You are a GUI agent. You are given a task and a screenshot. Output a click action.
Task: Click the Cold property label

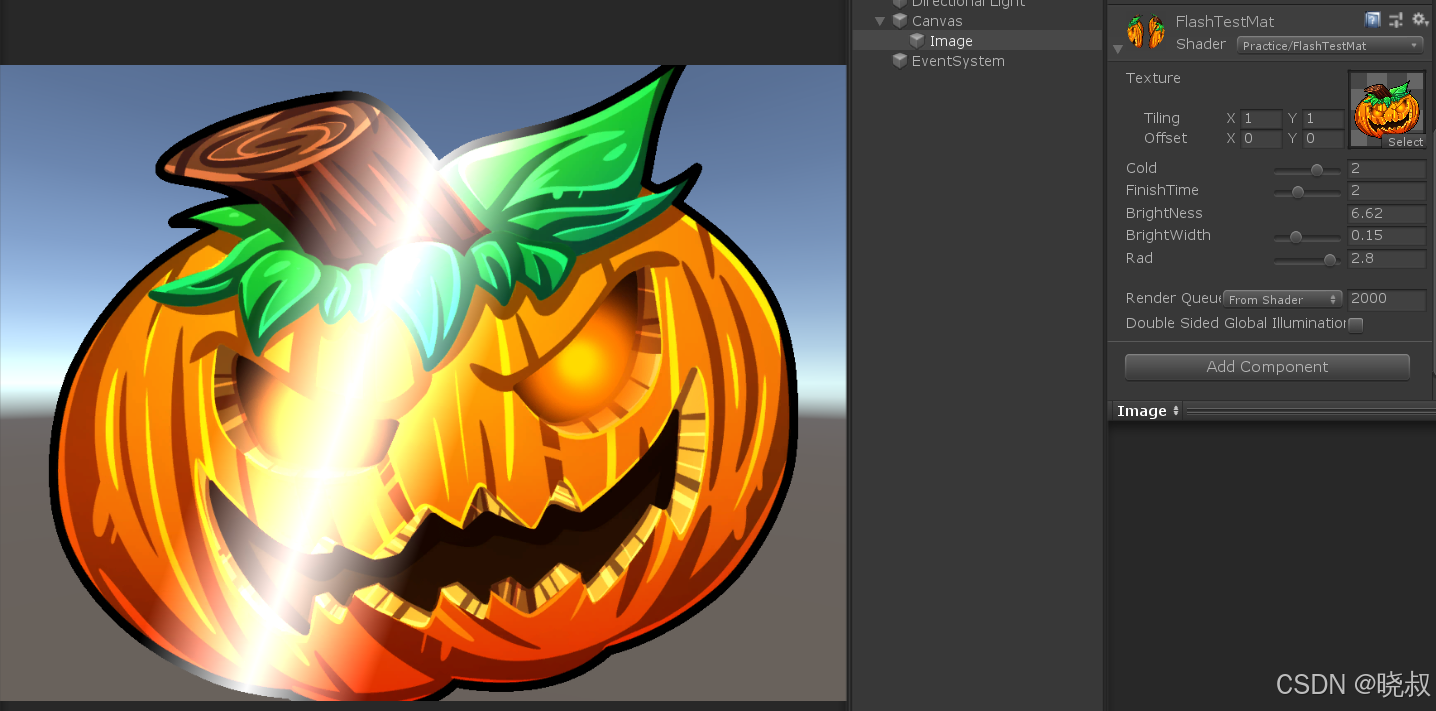tap(1141, 168)
